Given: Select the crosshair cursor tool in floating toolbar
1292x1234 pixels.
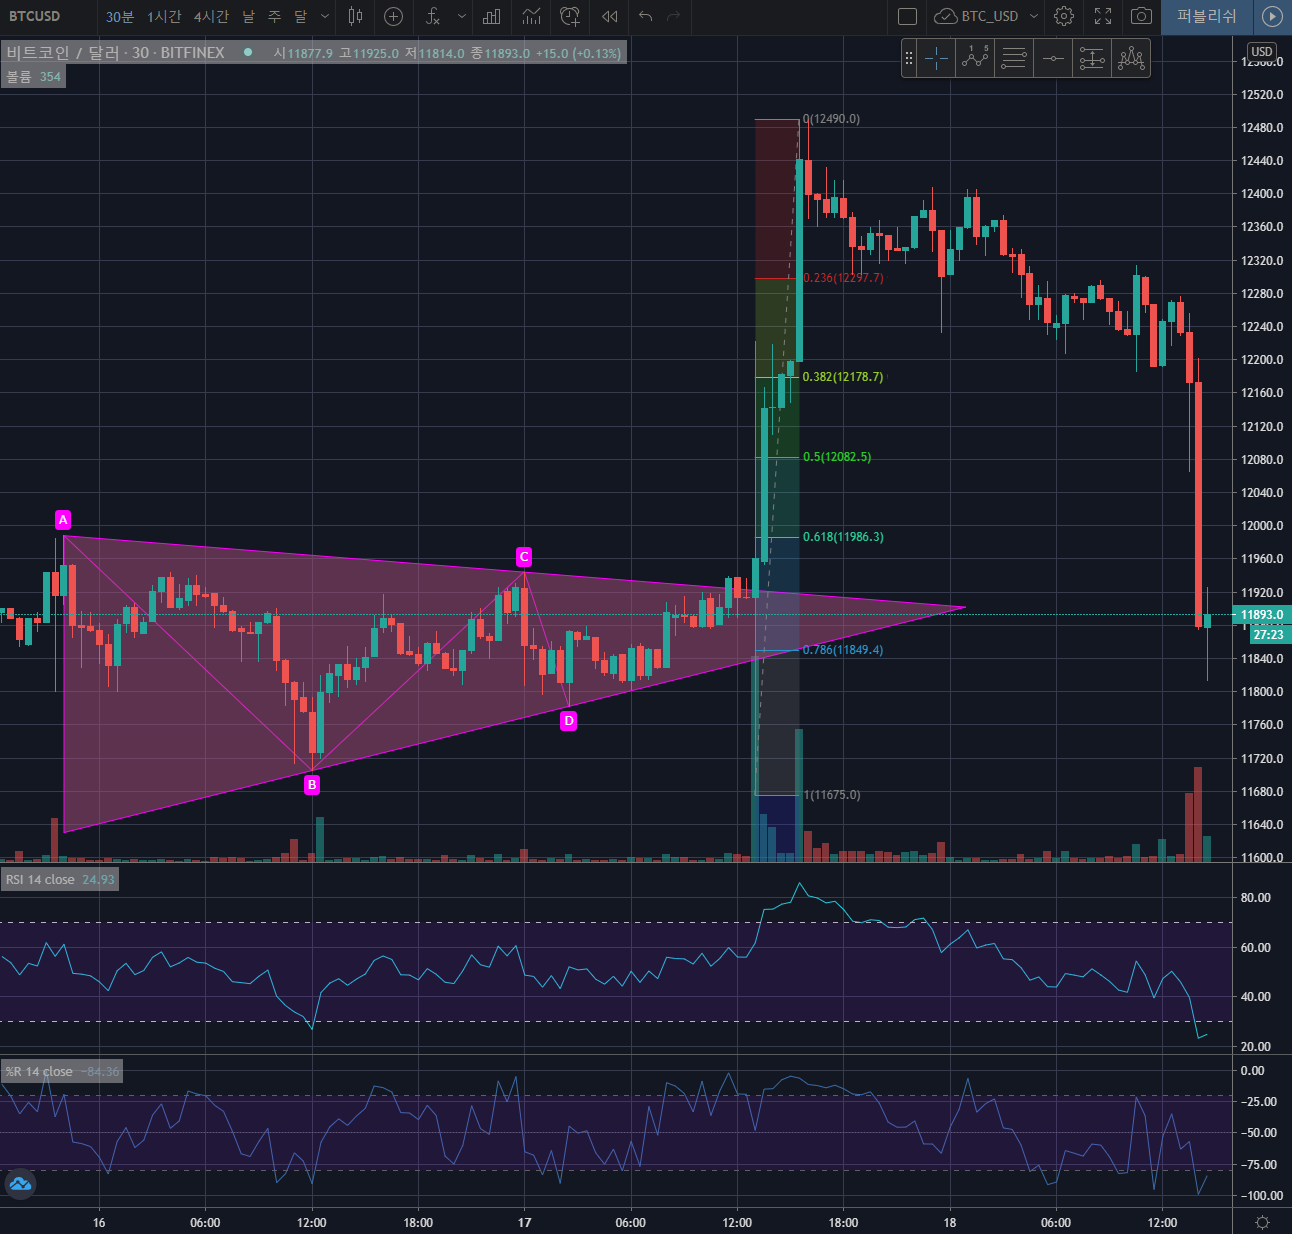Looking at the screenshot, I should click(x=937, y=59).
